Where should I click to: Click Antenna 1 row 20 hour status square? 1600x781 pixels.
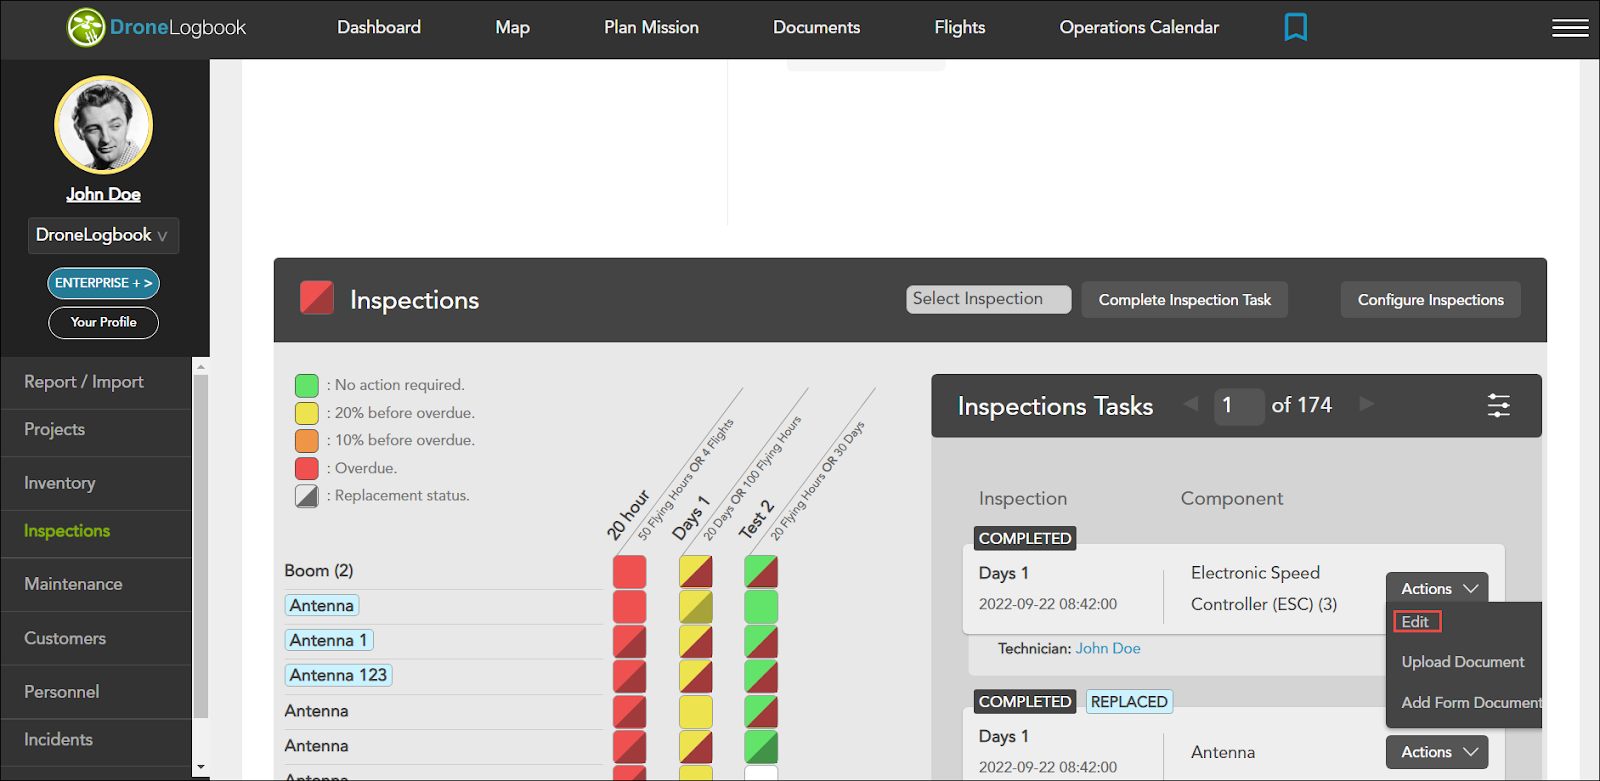pos(629,641)
